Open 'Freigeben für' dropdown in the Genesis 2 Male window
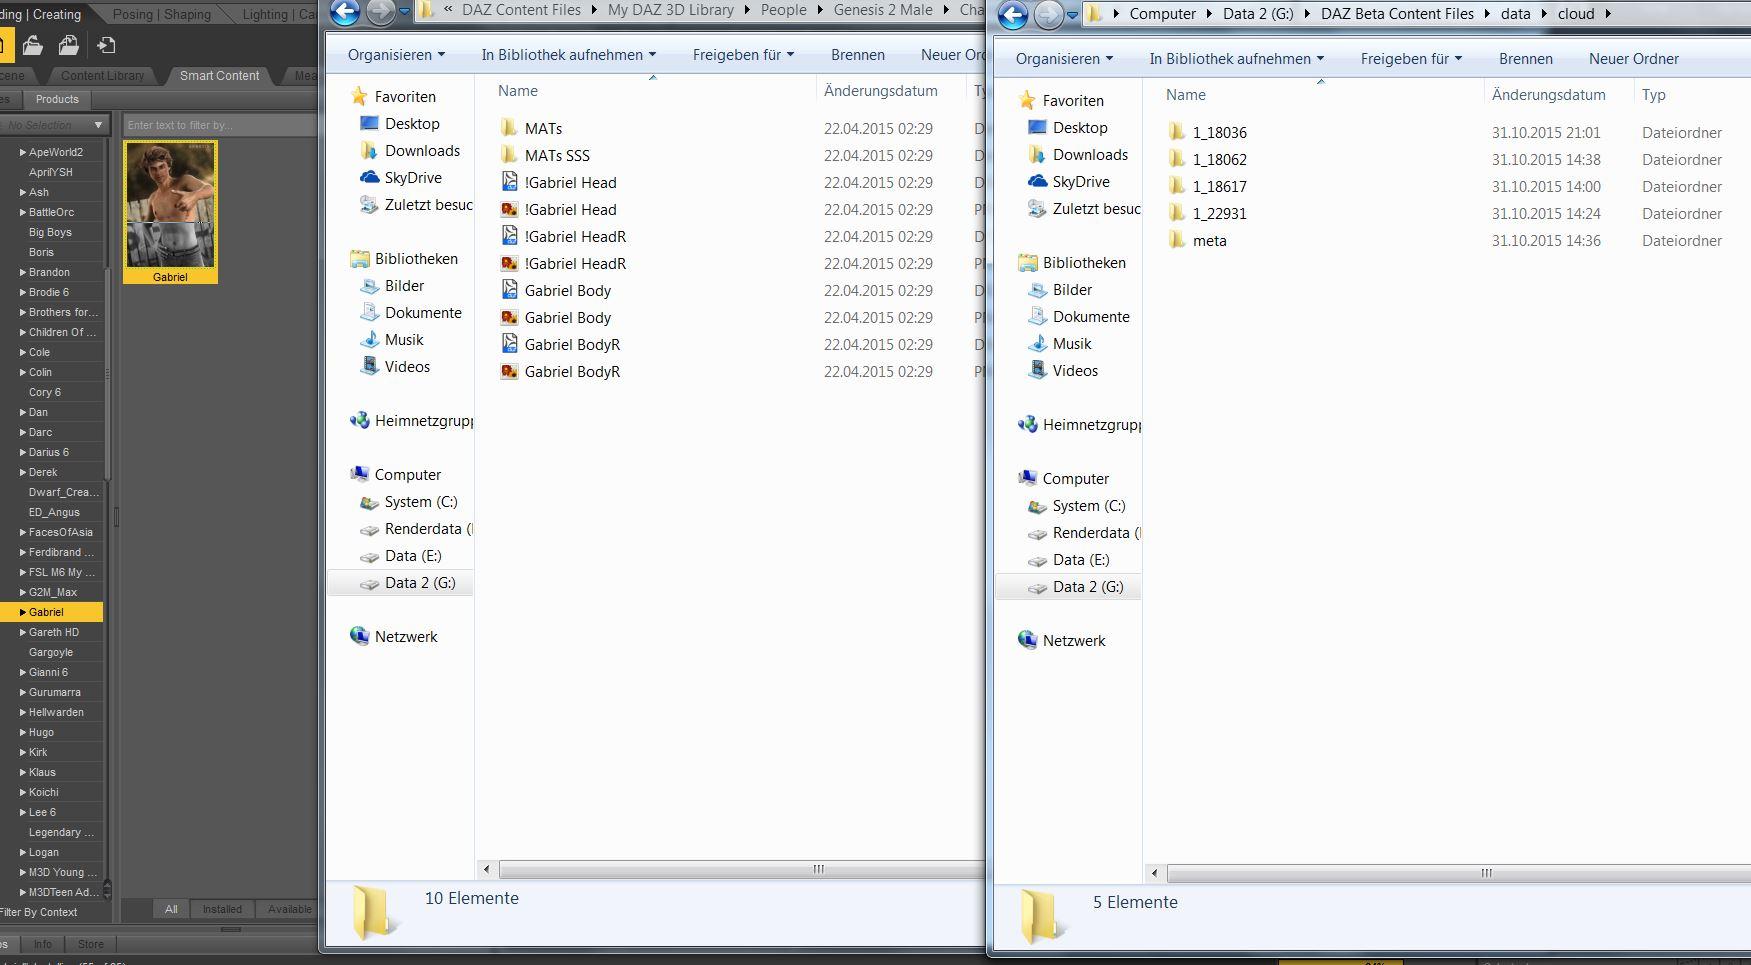 point(743,54)
